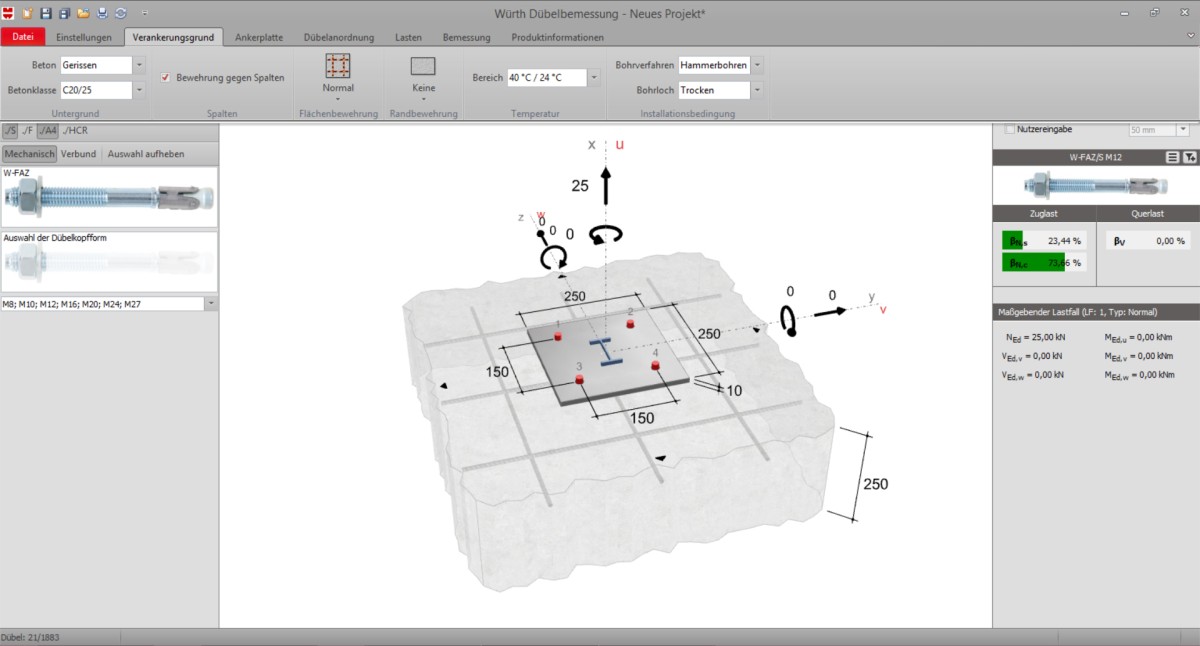Select the Verbund anchor type toggle
The image size is (1200, 646).
[x=78, y=154]
